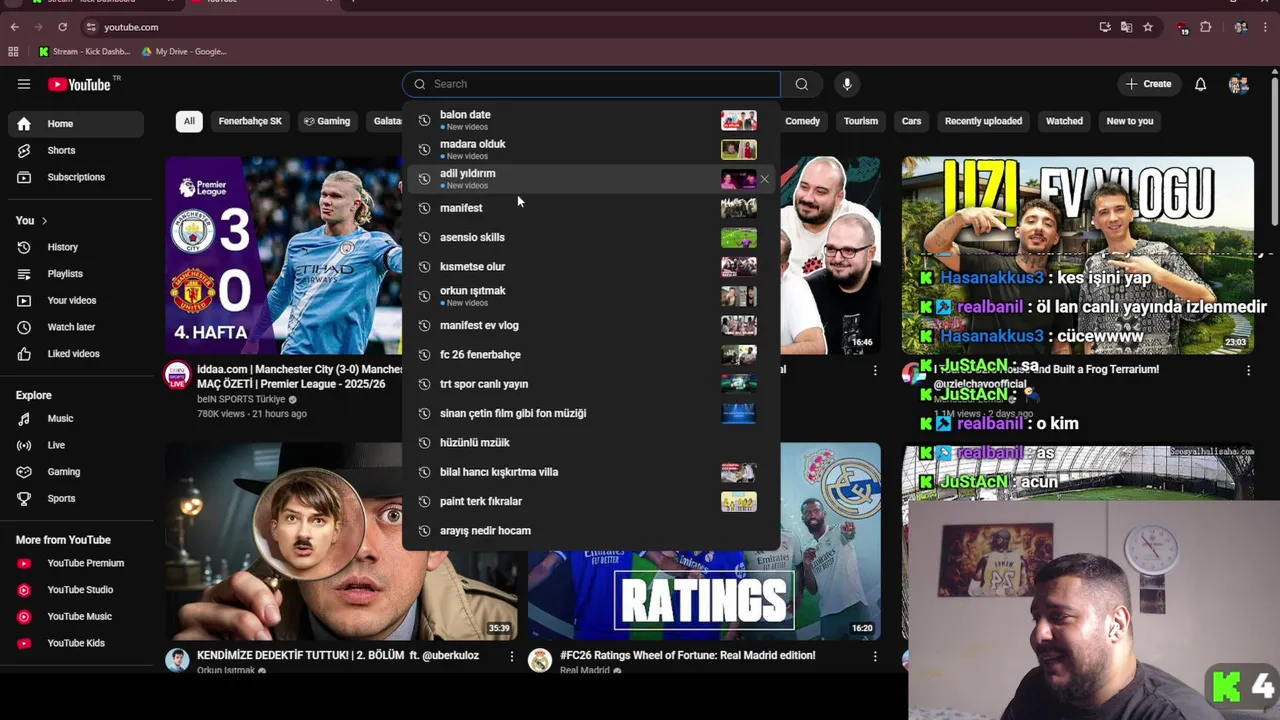Open the account avatar menu
Viewport: 1280px width, 720px height.
pos(1238,84)
